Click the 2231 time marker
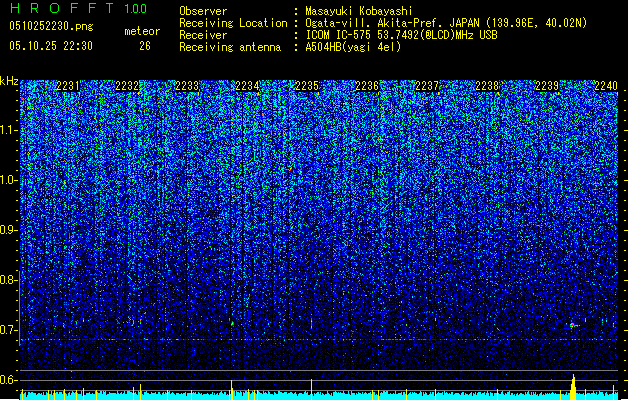Image resolution: width=629 pixels, height=400 pixels. pyautogui.click(x=68, y=86)
